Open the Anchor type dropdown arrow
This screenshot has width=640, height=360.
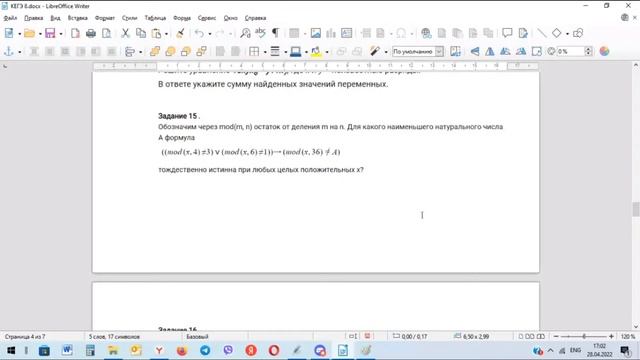click(19, 52)
